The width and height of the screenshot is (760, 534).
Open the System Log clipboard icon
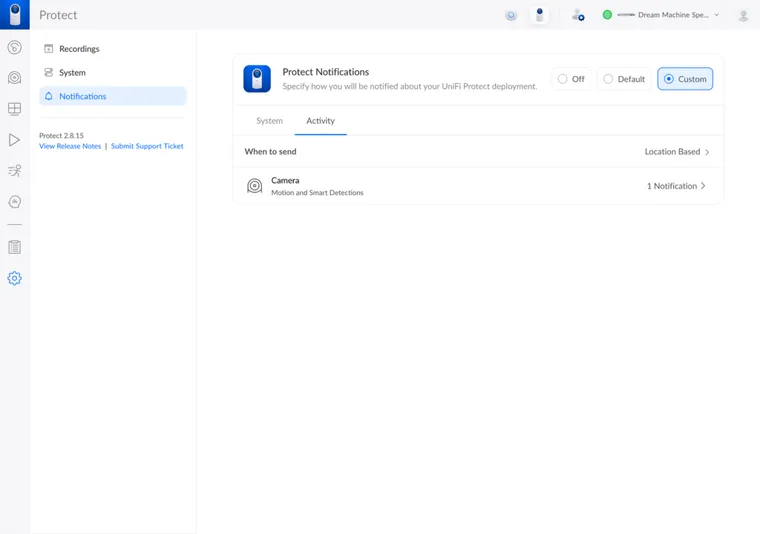15,247
